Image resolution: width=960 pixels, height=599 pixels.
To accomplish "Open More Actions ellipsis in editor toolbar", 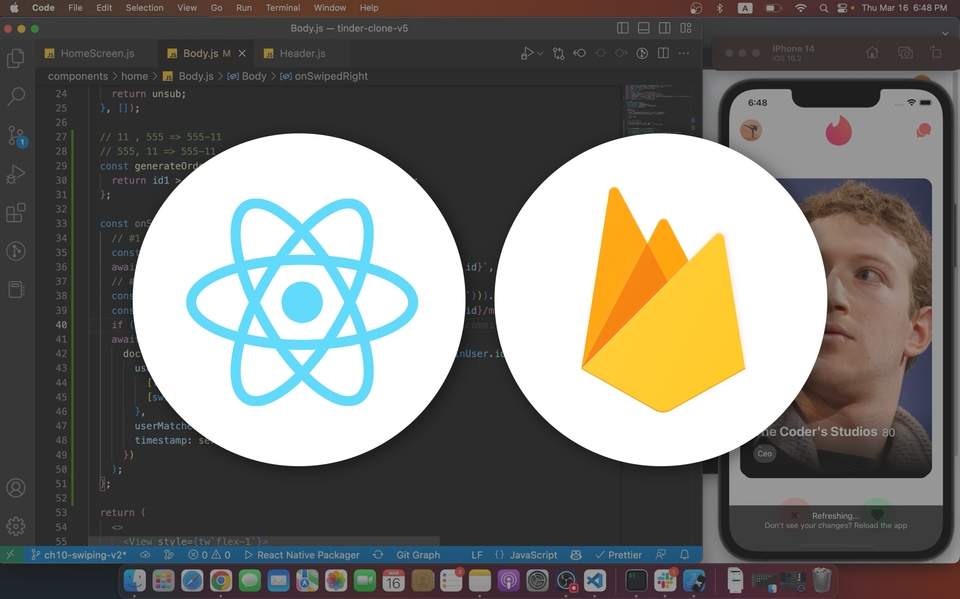I will click(x=684, y=53).
